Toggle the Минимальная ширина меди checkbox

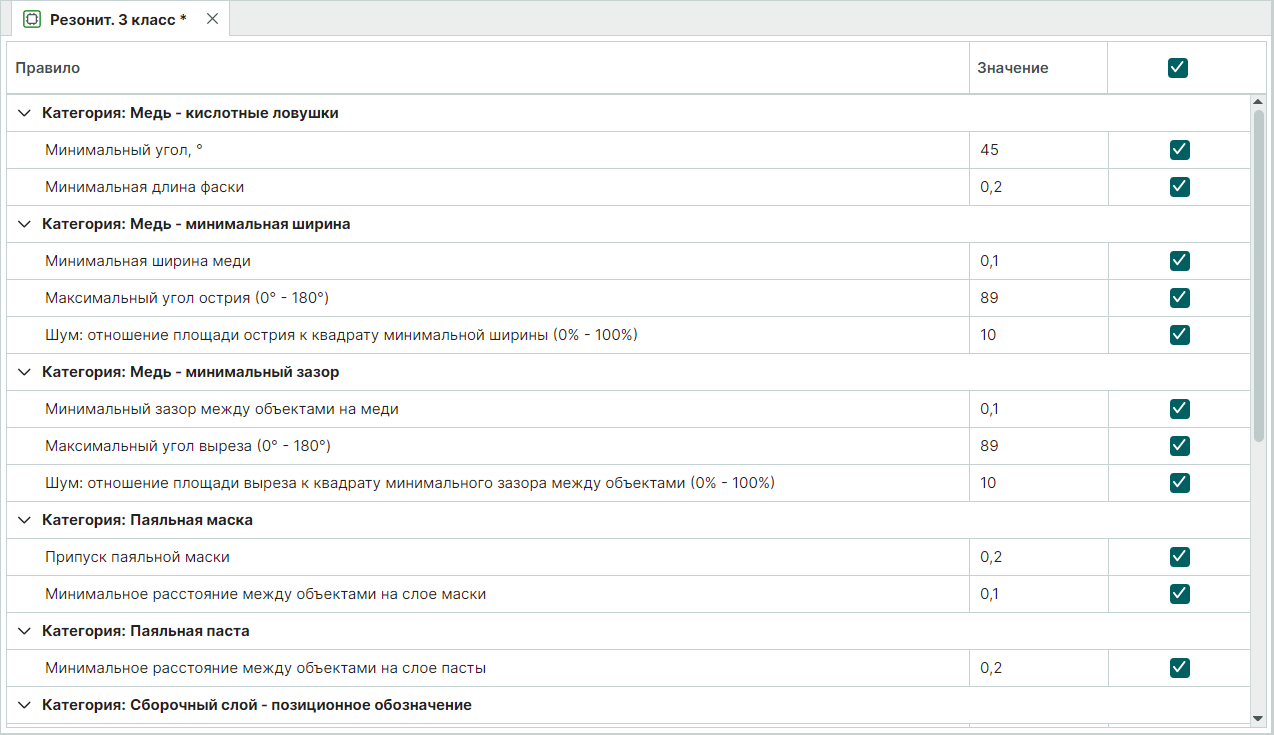1179,261
